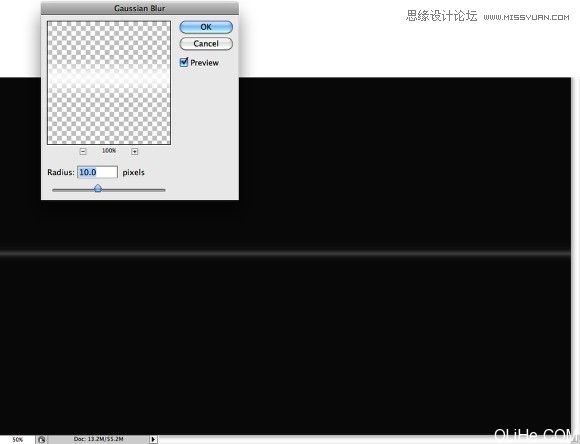The width and height of the screenshot is (580, 444).
Task: Focus the Radius input field
Action: 98,172
